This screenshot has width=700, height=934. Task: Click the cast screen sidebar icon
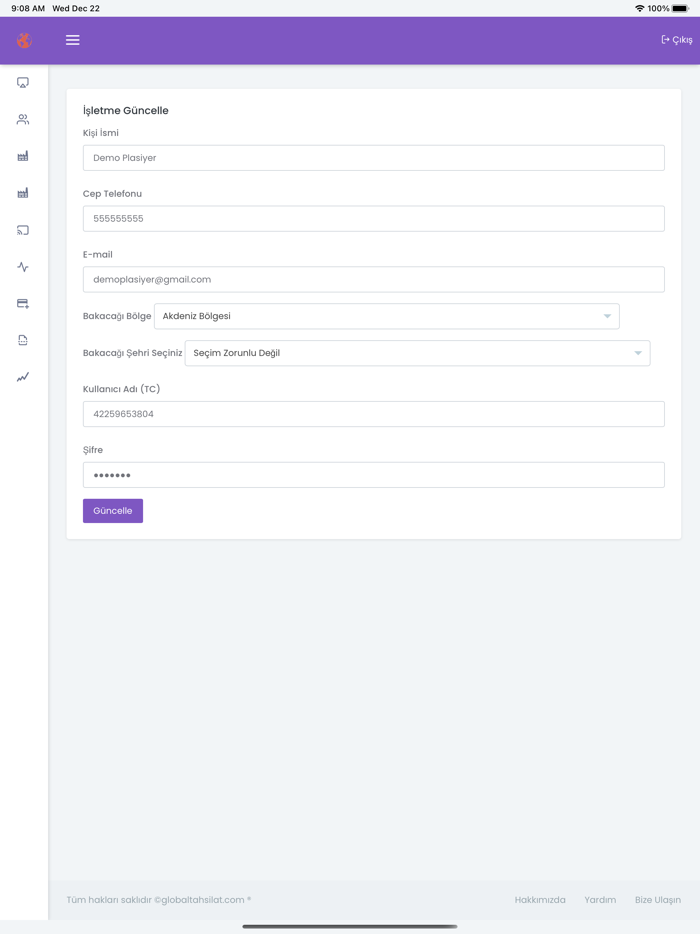point(23,230)
